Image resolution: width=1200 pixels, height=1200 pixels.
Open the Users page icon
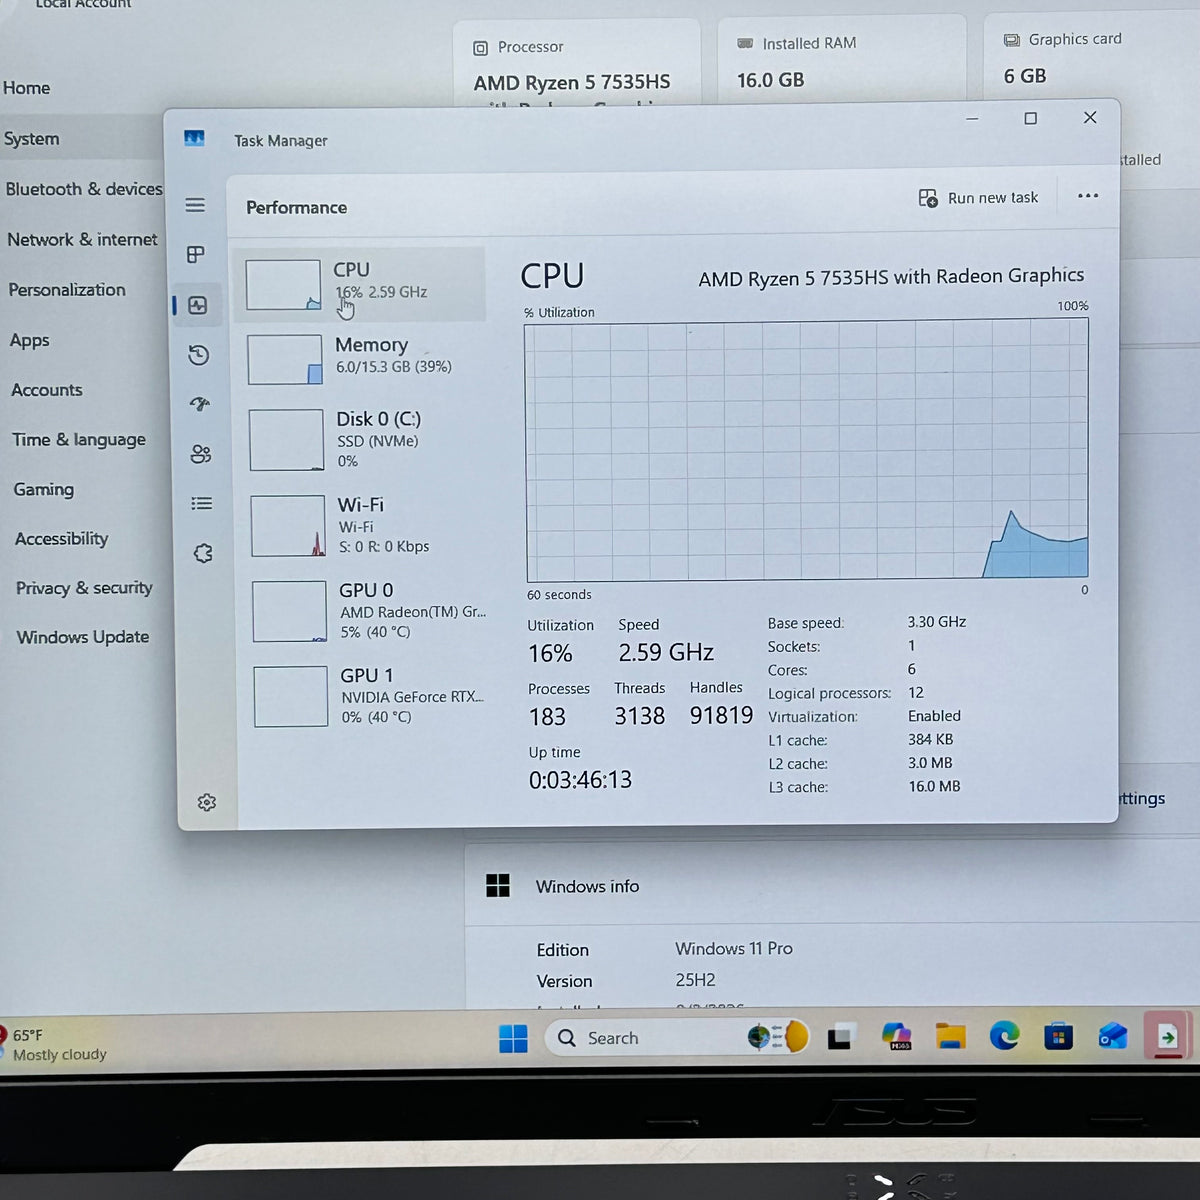tap(201, 454)
